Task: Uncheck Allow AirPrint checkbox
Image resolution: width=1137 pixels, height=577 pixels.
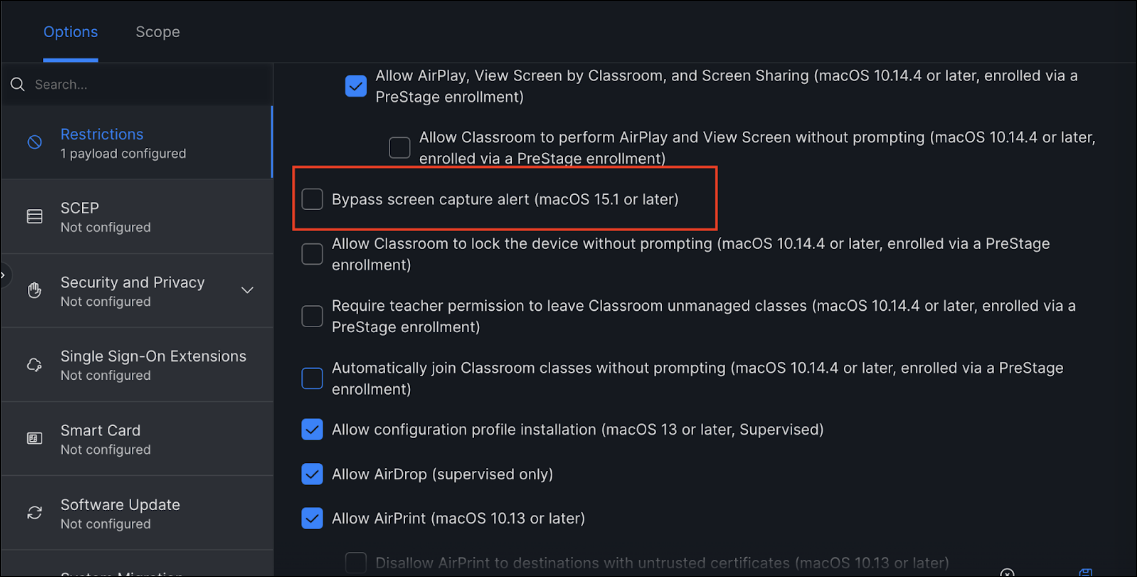Action: click(313, 518)
